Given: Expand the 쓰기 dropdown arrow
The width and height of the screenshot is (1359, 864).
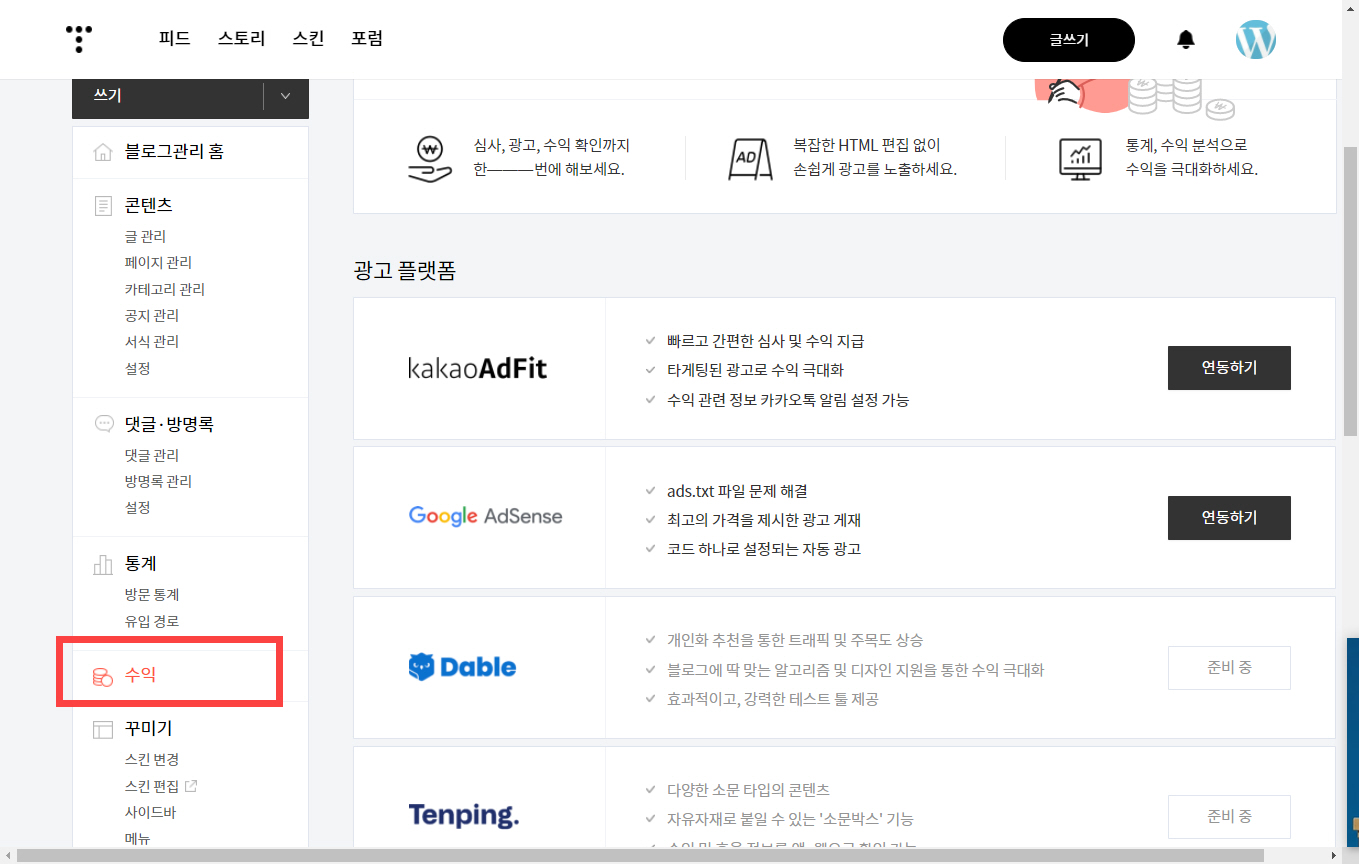Looking at the screenshot, I should [x=286, y=96].
